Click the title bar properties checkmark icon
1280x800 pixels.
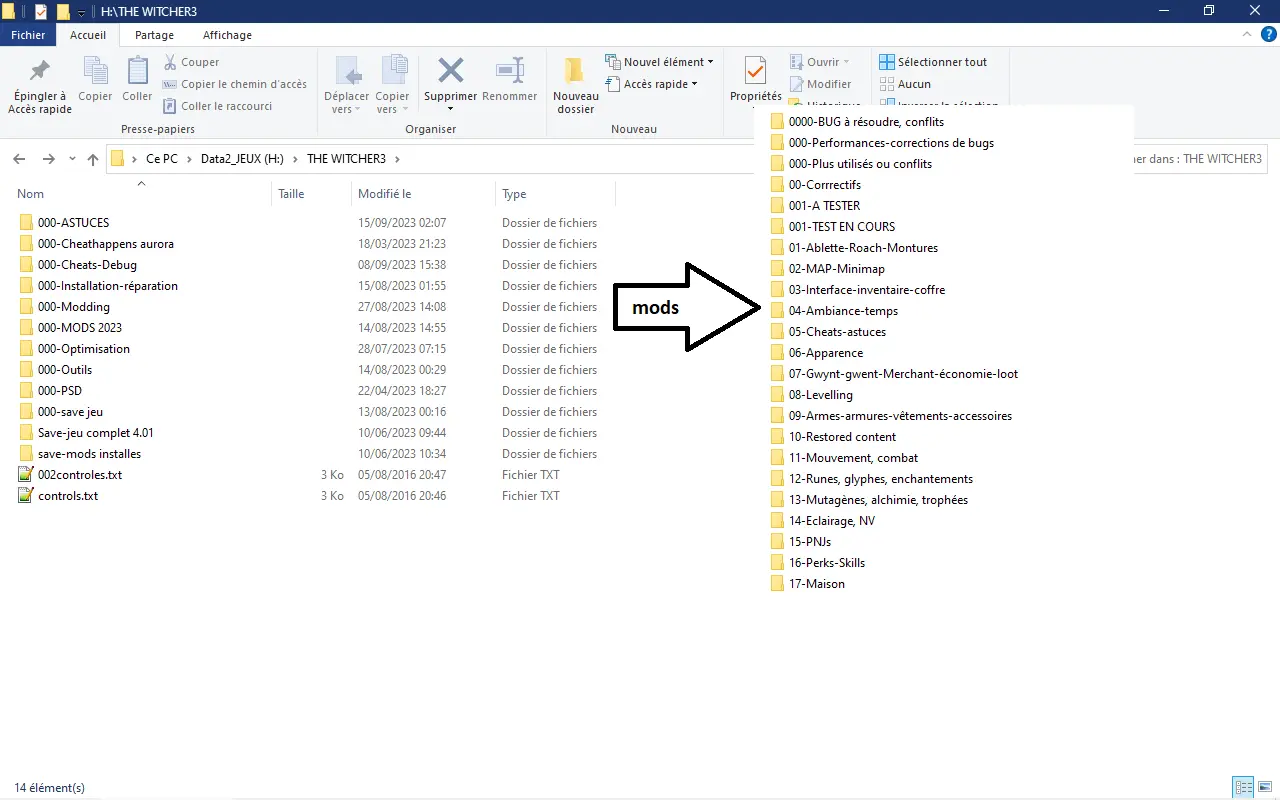point(41,12)
